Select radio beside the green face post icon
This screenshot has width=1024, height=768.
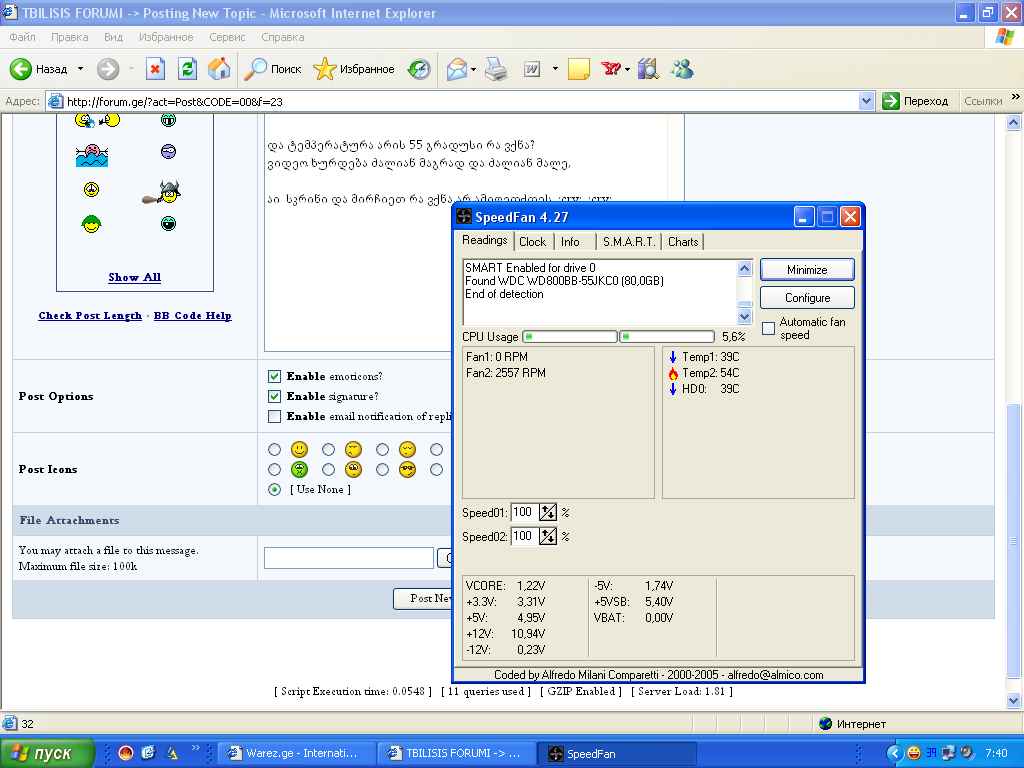pos(274,470)
